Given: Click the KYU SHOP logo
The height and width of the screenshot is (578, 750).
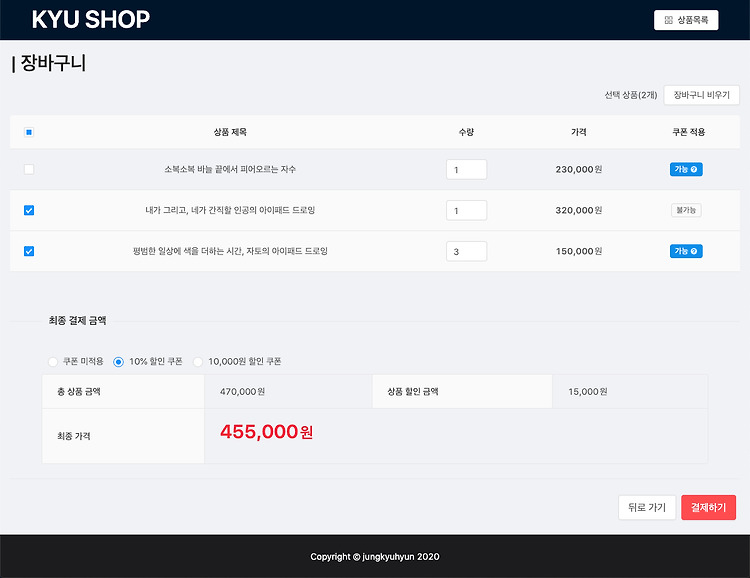Looking at the screenshot, I should tap(91, 20).
